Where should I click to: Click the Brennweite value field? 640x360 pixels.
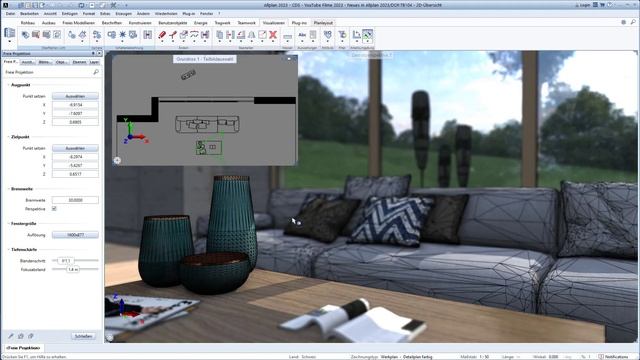[x=75, y=200]
